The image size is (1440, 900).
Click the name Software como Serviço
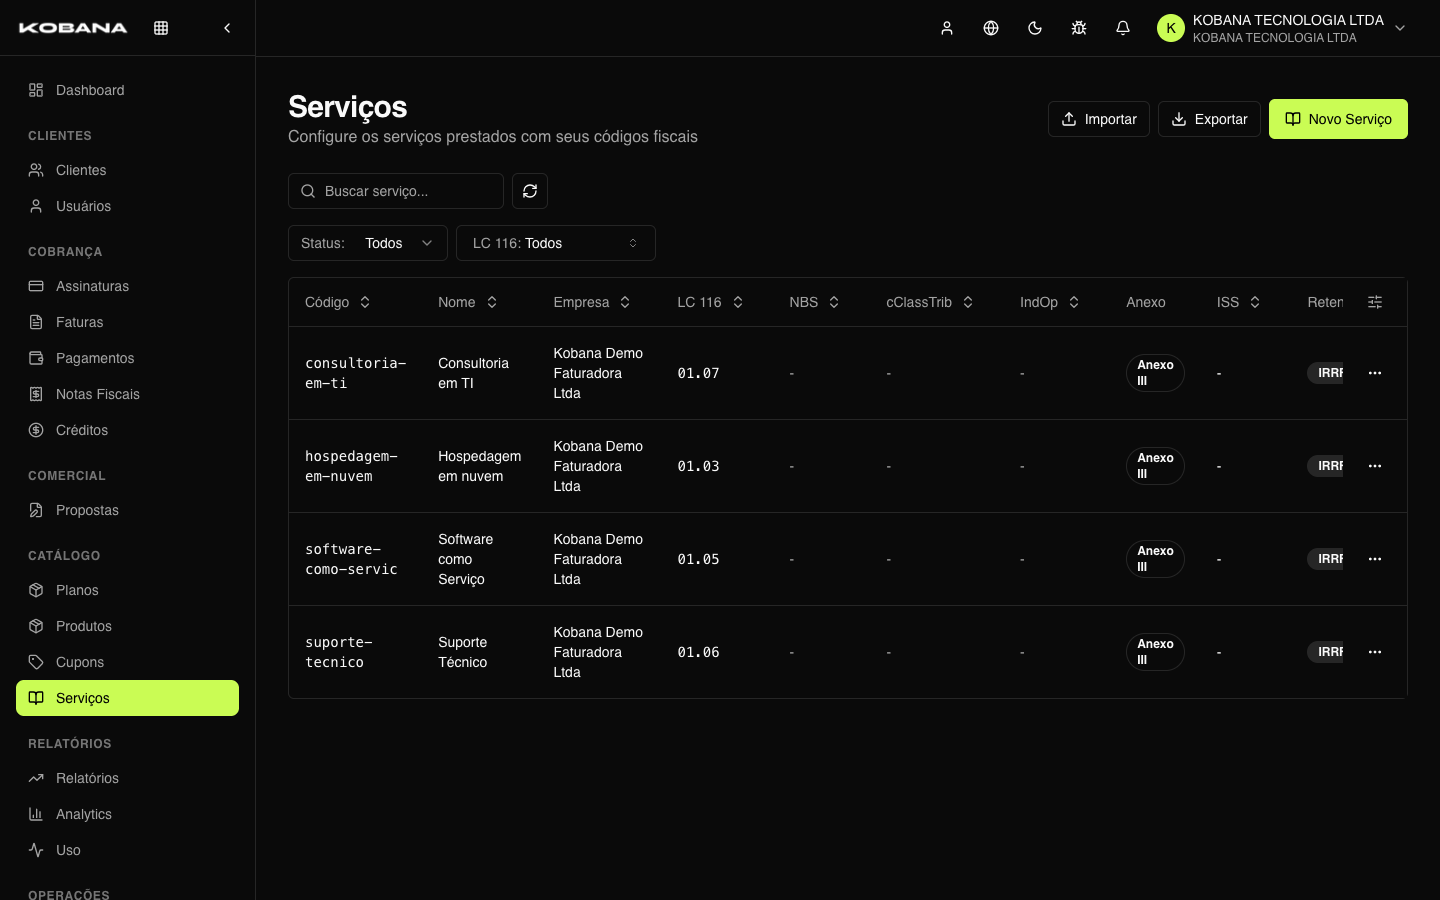(465, 559)
